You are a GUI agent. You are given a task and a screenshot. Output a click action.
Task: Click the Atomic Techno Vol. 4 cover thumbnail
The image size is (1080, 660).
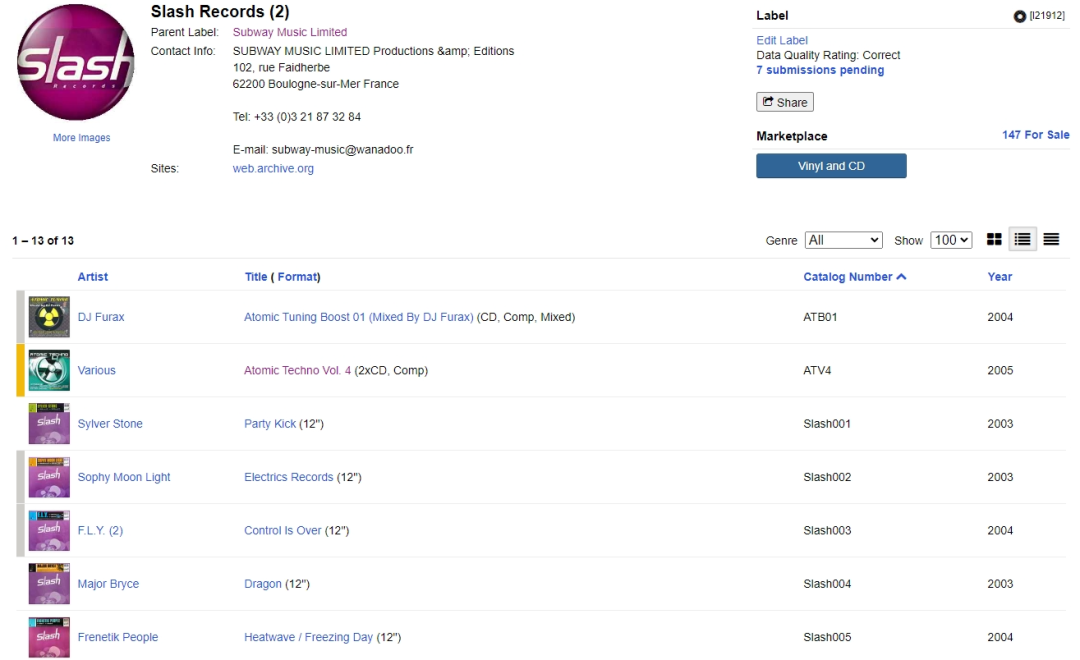49,370
